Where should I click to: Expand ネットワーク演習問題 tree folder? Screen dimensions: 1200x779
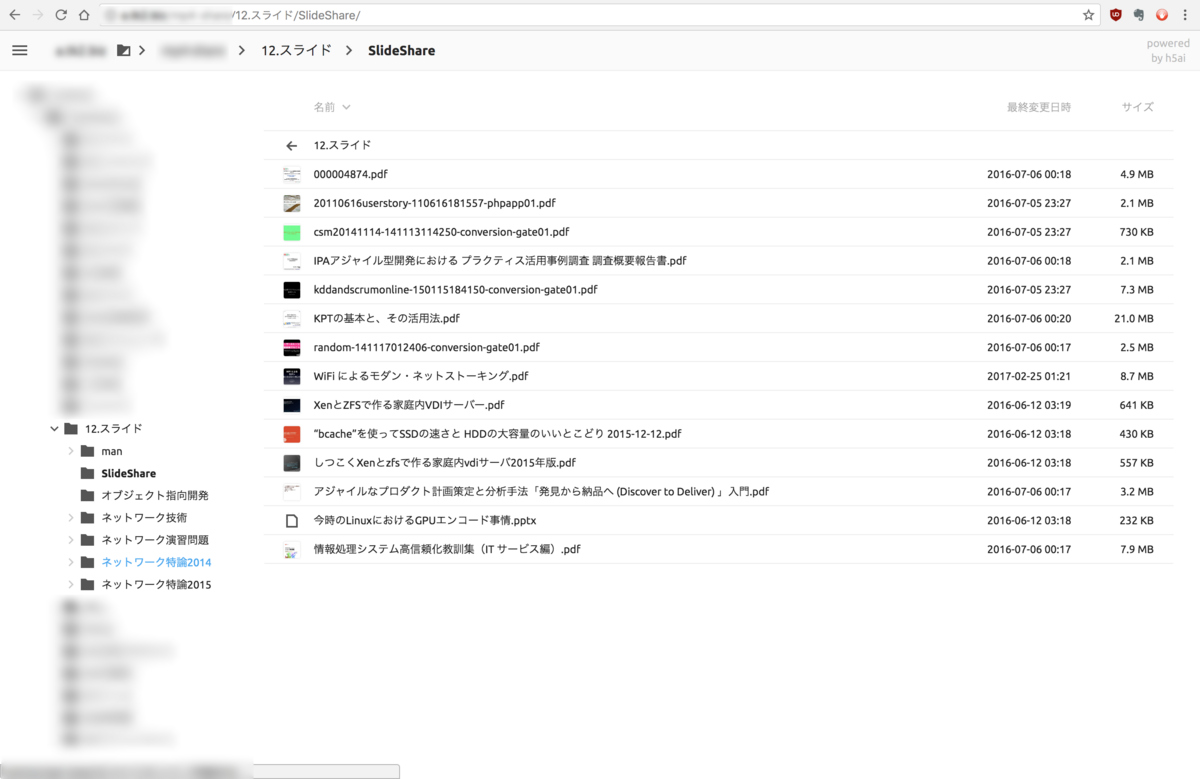71,540
